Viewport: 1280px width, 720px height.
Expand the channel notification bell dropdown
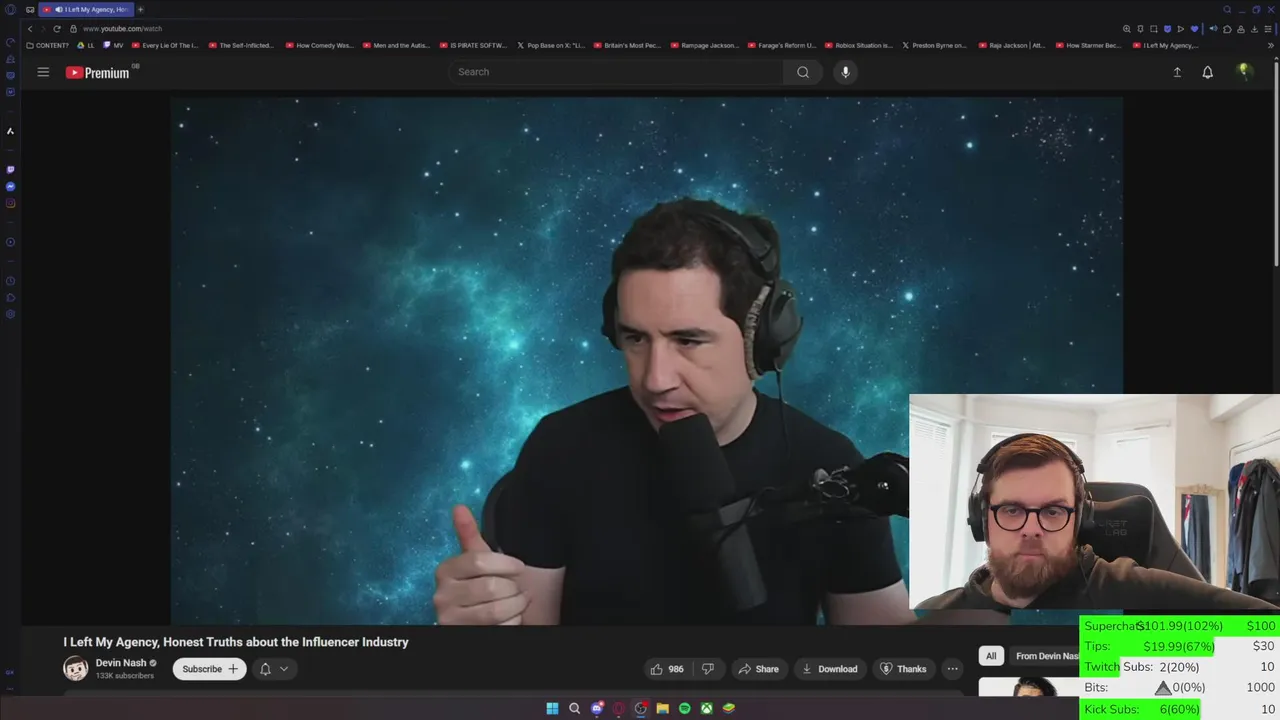click(274, 669)
